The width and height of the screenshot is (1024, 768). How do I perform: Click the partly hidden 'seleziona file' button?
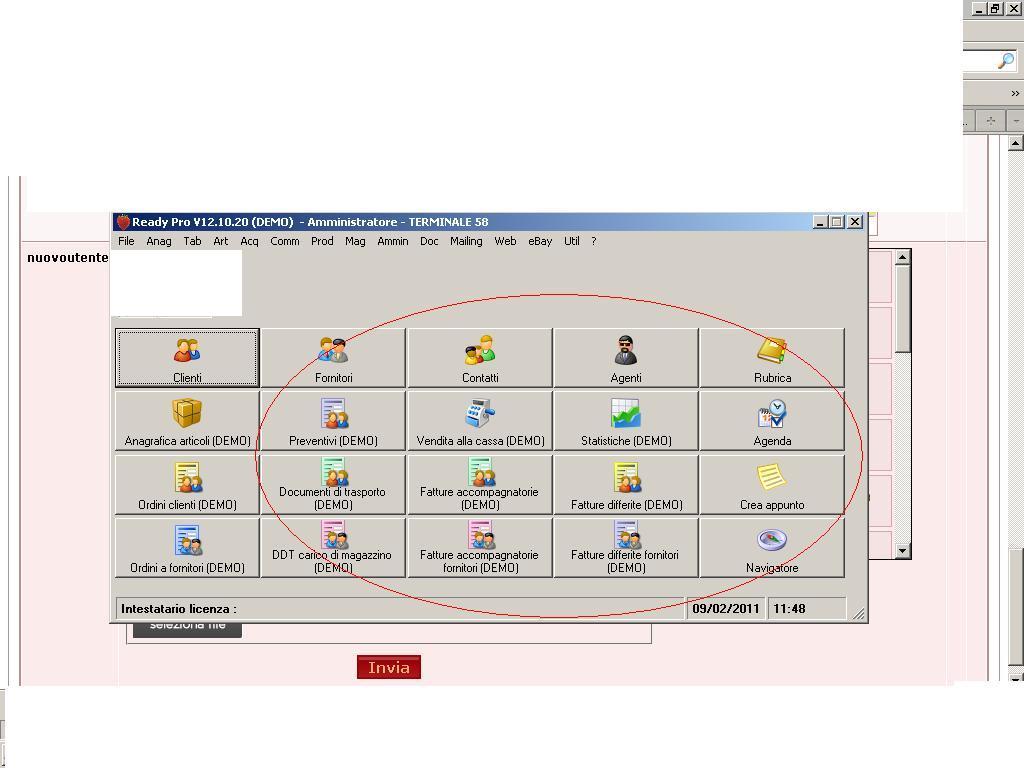click(187, 630)
